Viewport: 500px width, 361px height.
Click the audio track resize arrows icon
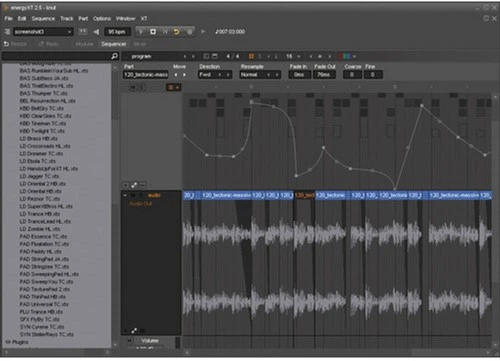point(134,331)
